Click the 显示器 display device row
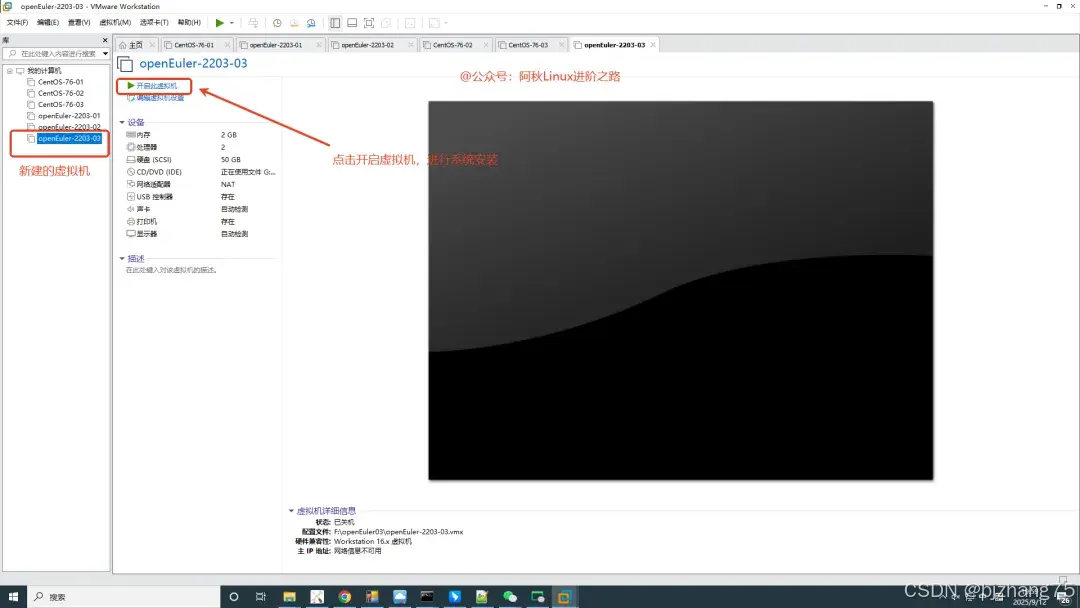The width and height of the screenshot is (1080, 608). click(x=201, y=234)
